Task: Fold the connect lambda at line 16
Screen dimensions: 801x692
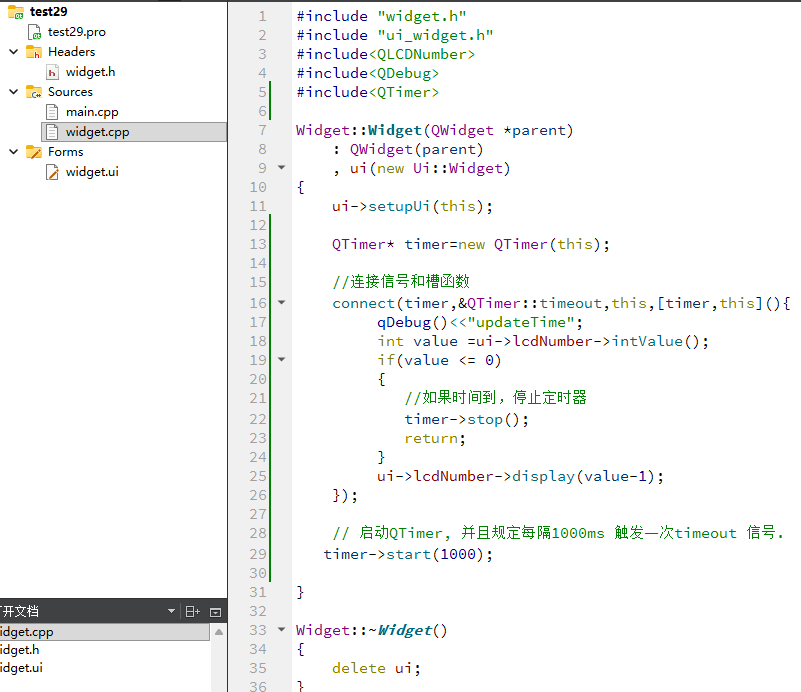Action: click(x=281, y=302)
